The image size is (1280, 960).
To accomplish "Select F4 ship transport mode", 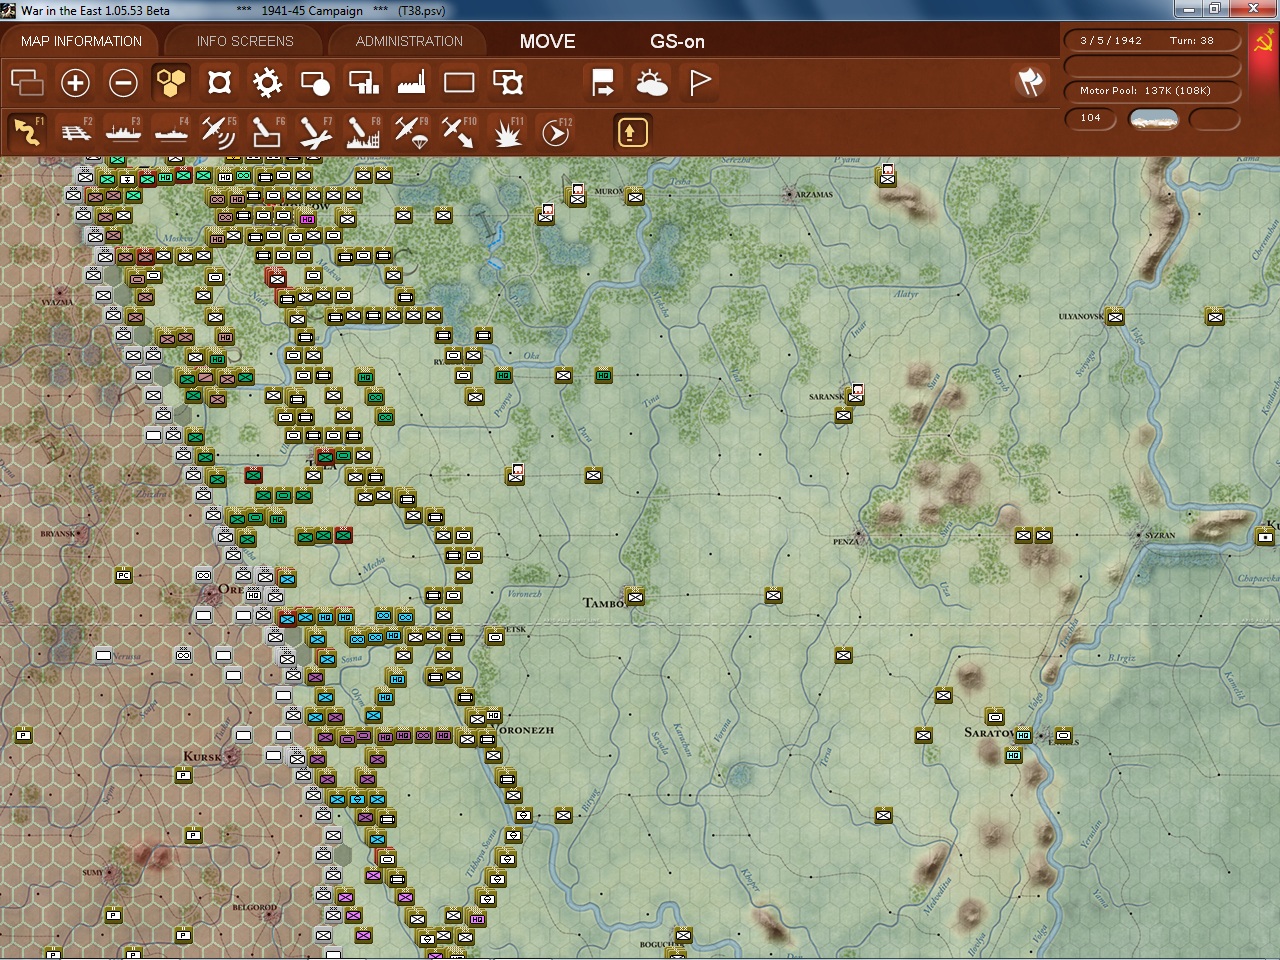I will (171, 131).
